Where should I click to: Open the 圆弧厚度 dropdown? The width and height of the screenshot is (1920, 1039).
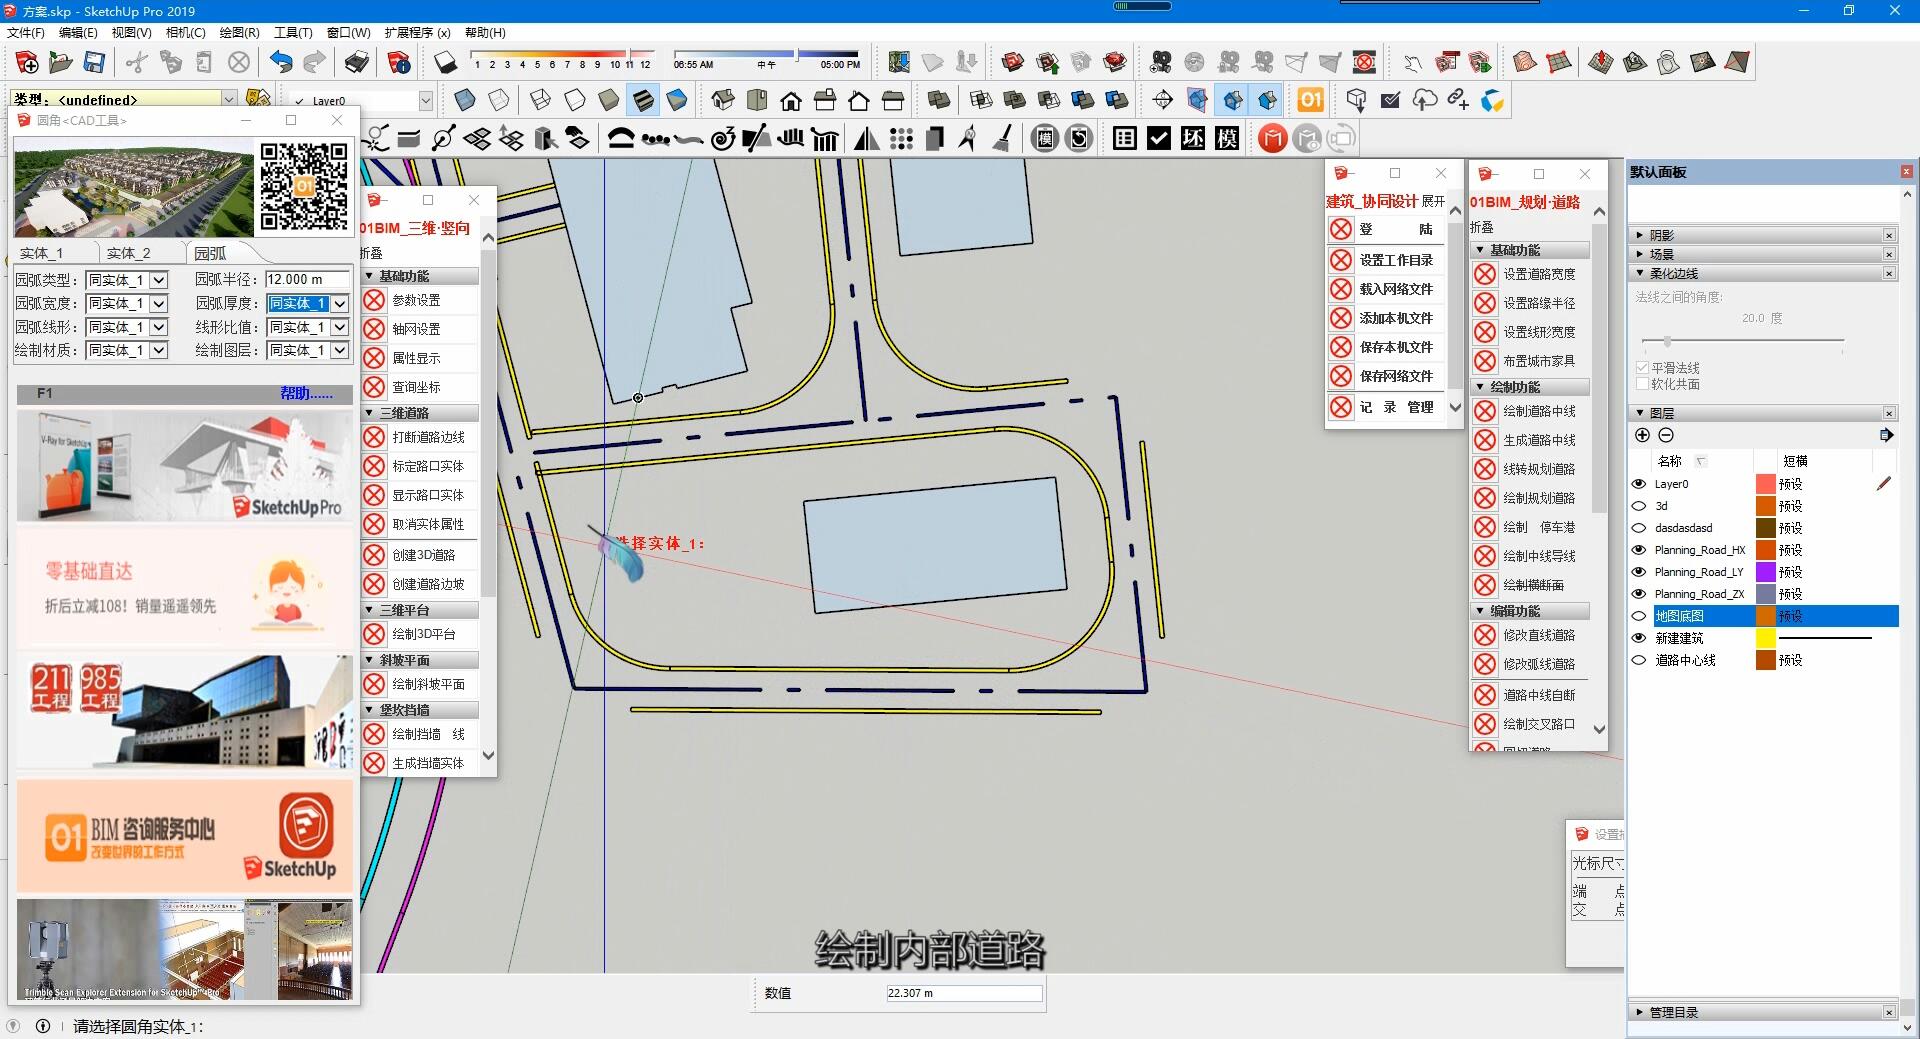pos(340,303)
